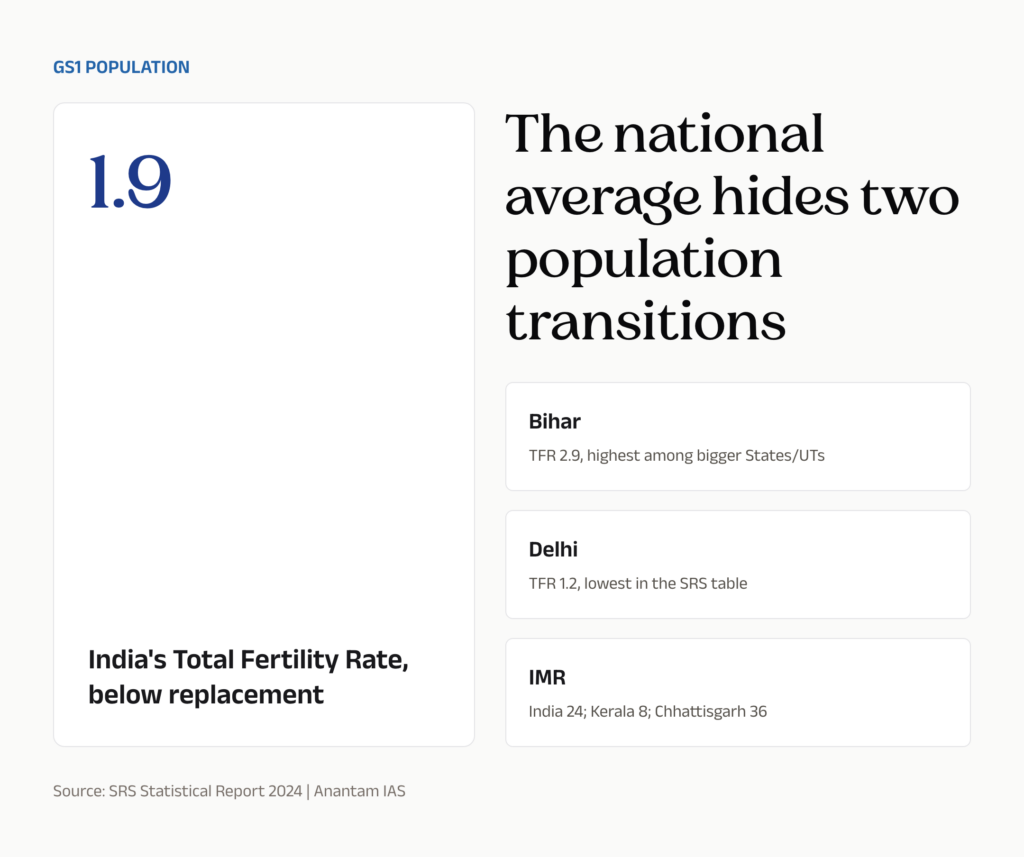Click the GS1 POPULATION category label

pyautogui.click(x=121, y=67)
